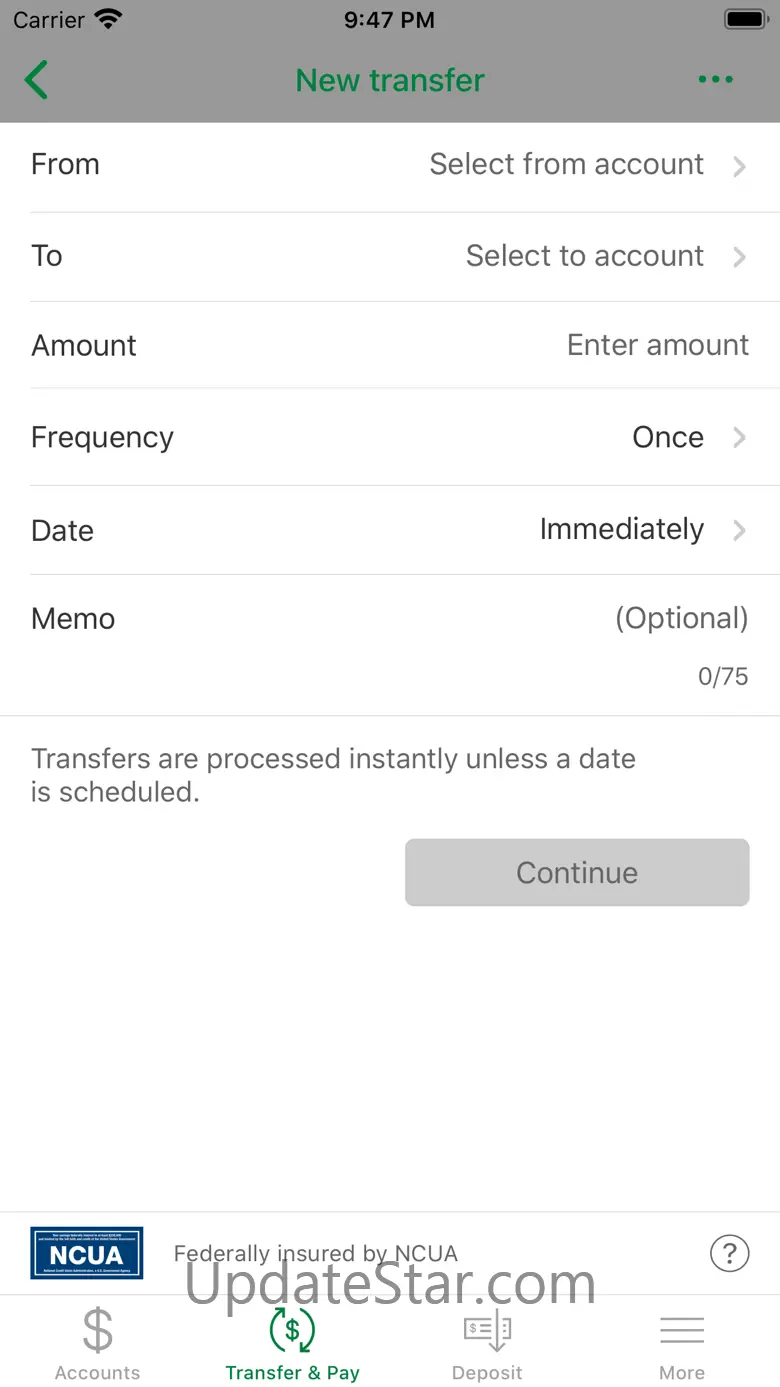The image size is (780, 1387).
Task: Open the Frequency chevron next to Once
Action: [x=739, y=437]
